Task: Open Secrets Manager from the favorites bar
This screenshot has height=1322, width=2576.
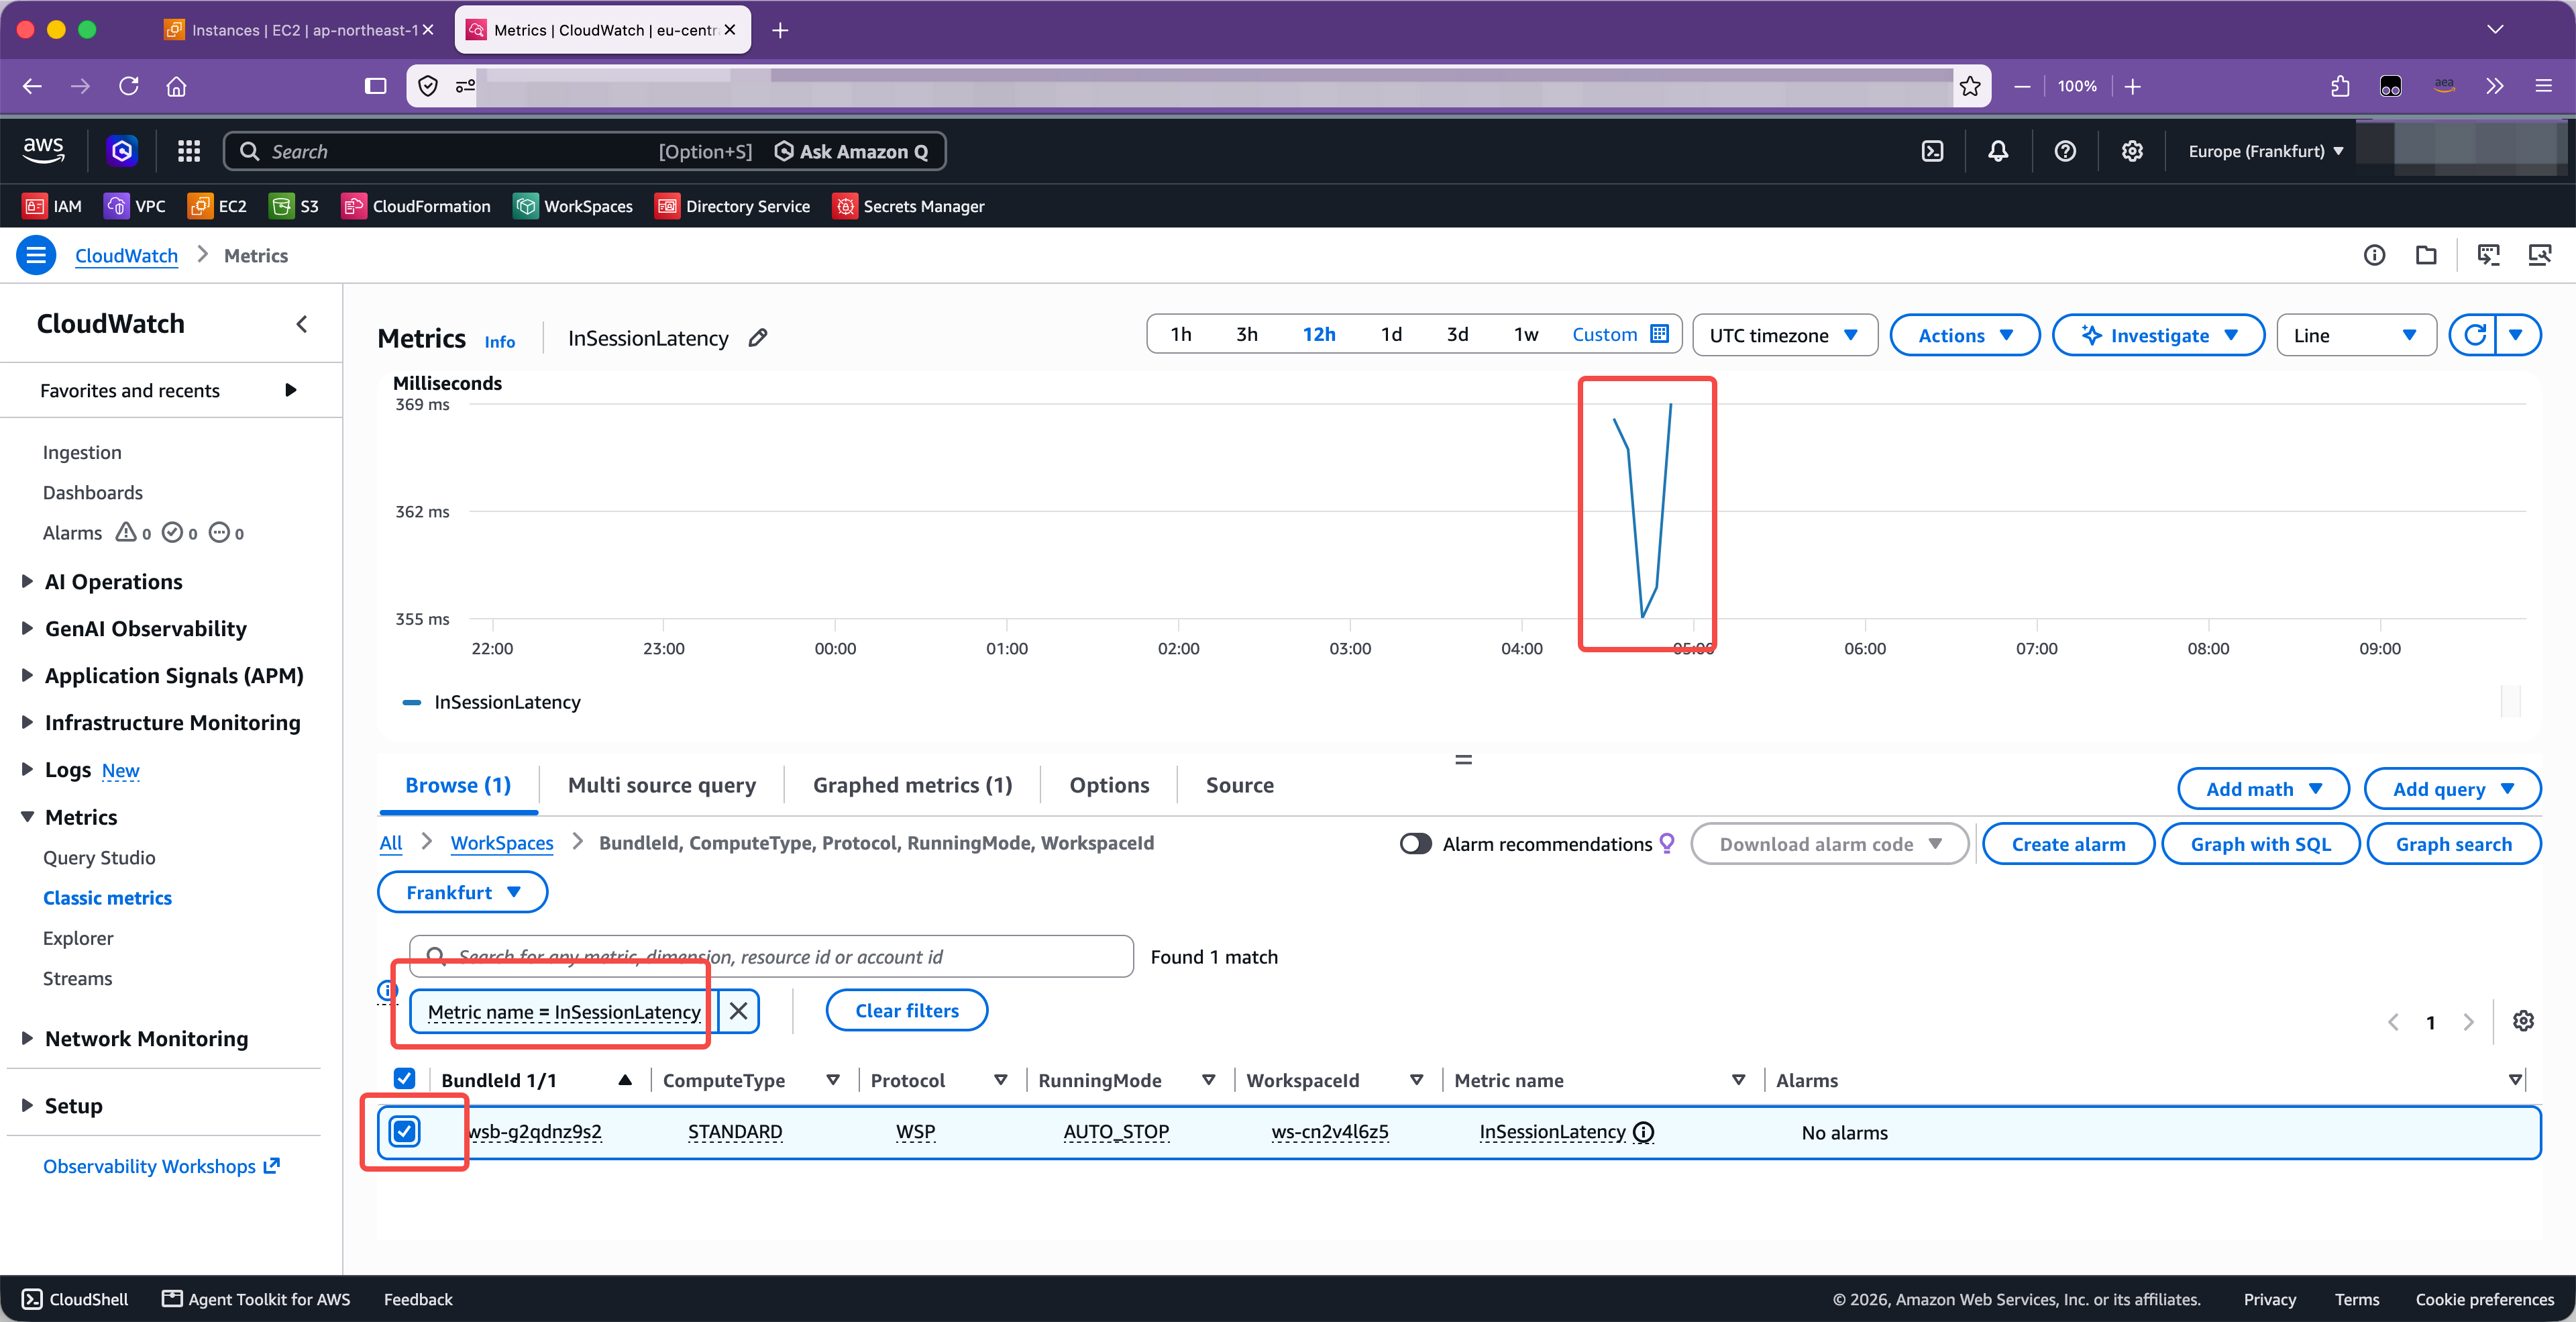Action: [x=908, y=206]
